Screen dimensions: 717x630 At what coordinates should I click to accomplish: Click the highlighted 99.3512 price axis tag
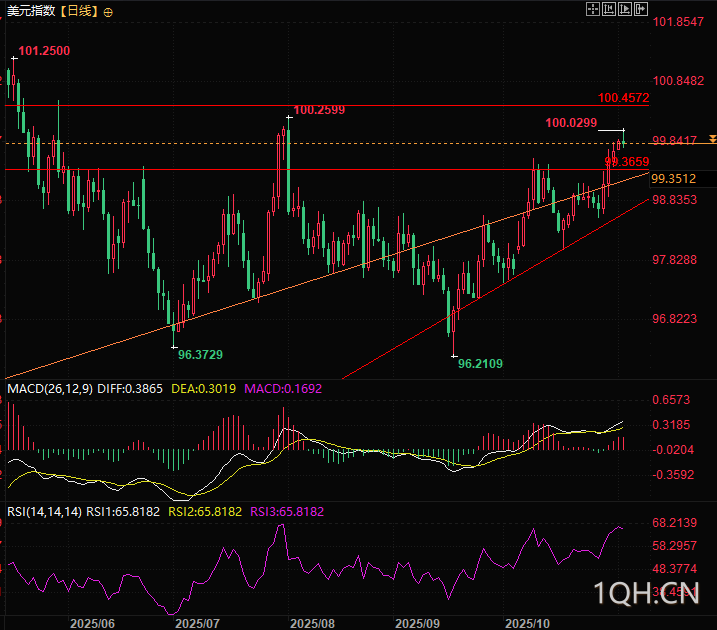(x=673, y=179)
